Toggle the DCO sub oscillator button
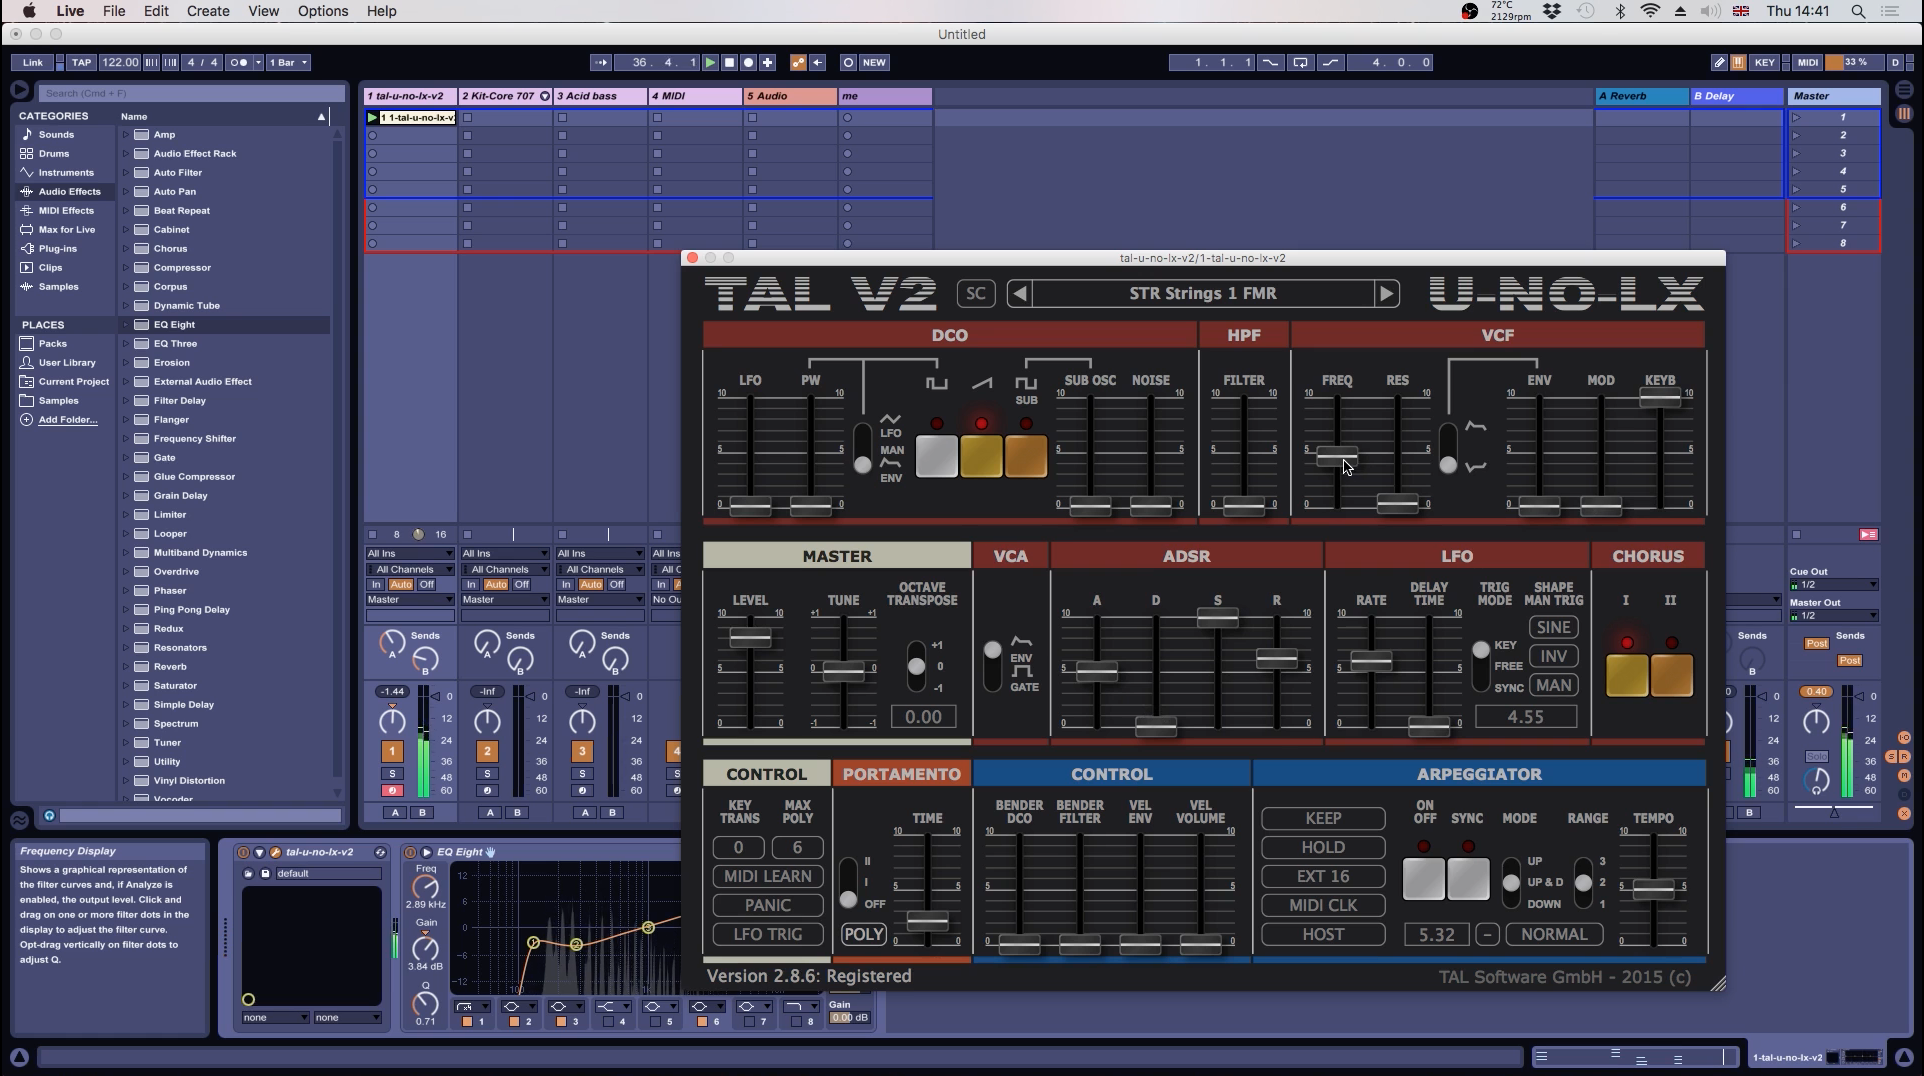This screenshot has height=1076, width=1924. coord(1026,456)
